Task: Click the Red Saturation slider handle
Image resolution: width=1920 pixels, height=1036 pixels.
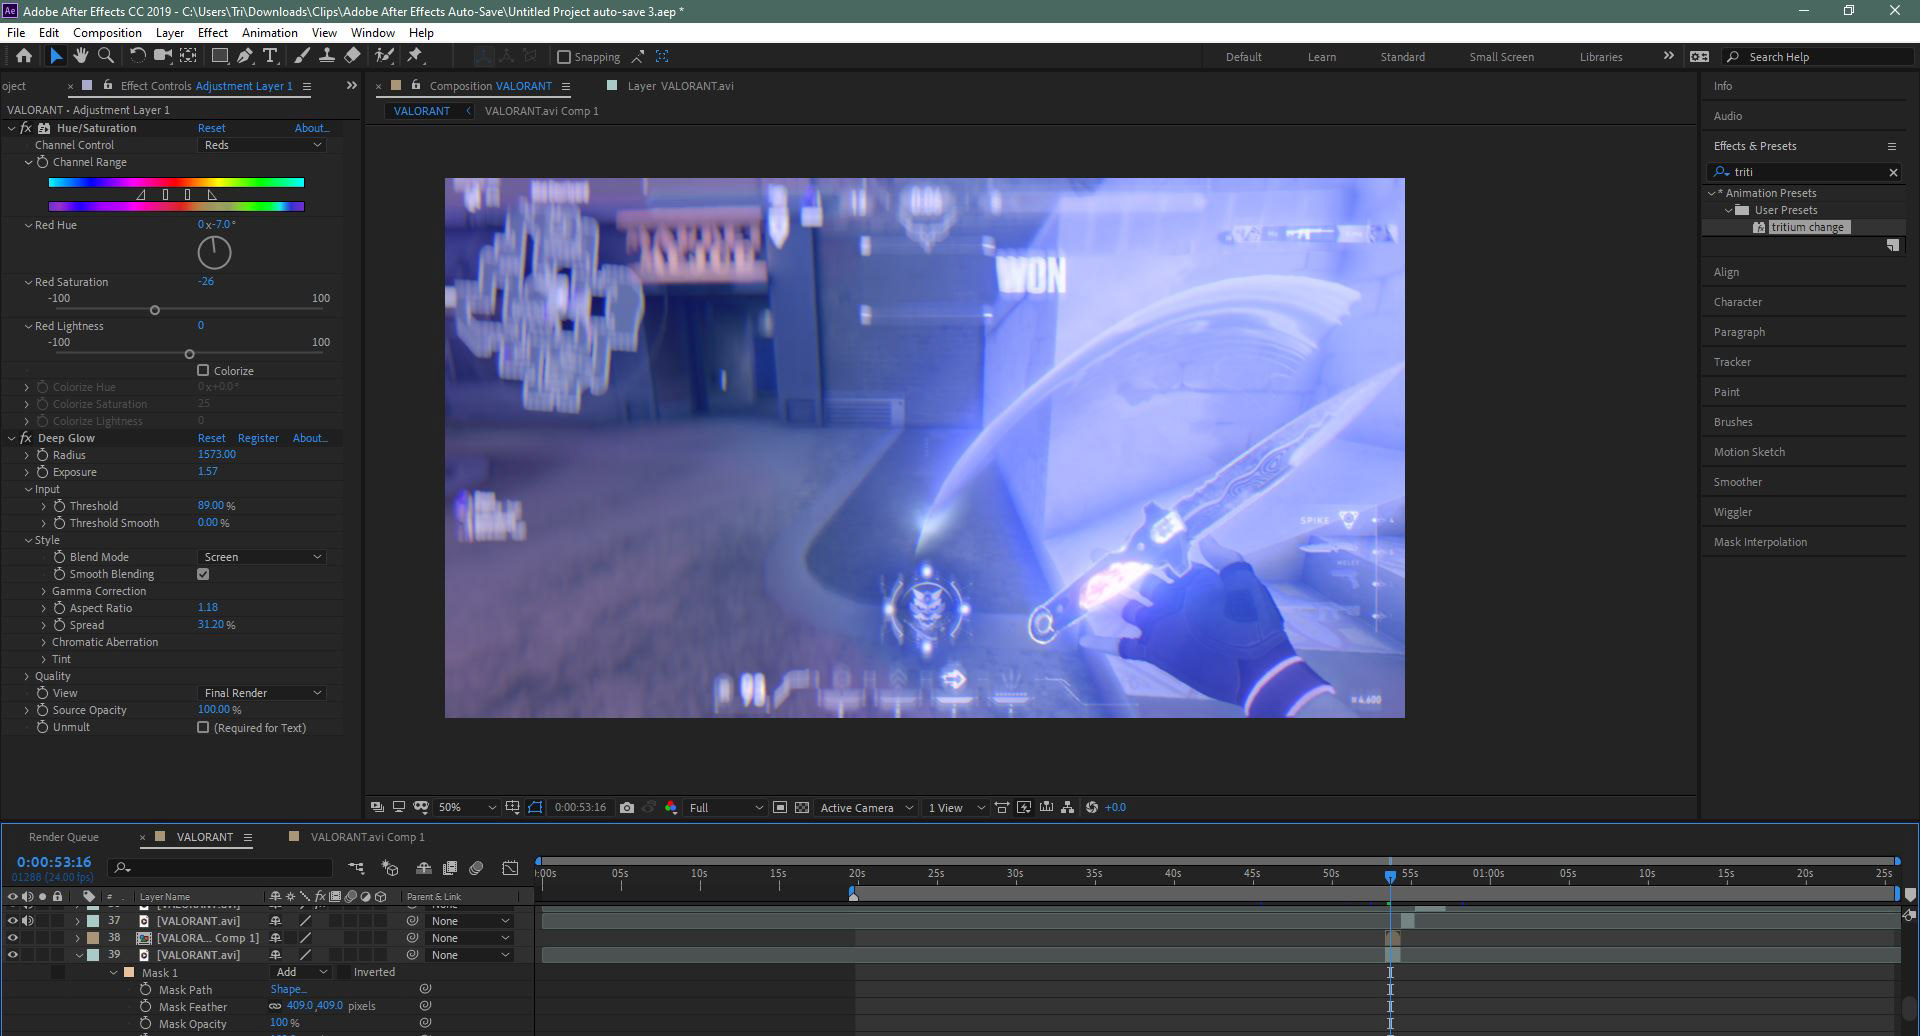Action: [x=154, y=310]
